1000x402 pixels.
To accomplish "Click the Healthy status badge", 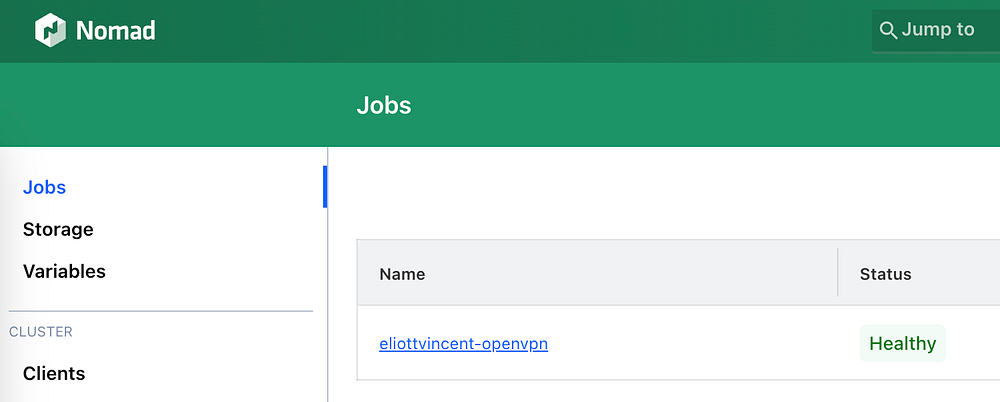I will click(x=902, y=344).
